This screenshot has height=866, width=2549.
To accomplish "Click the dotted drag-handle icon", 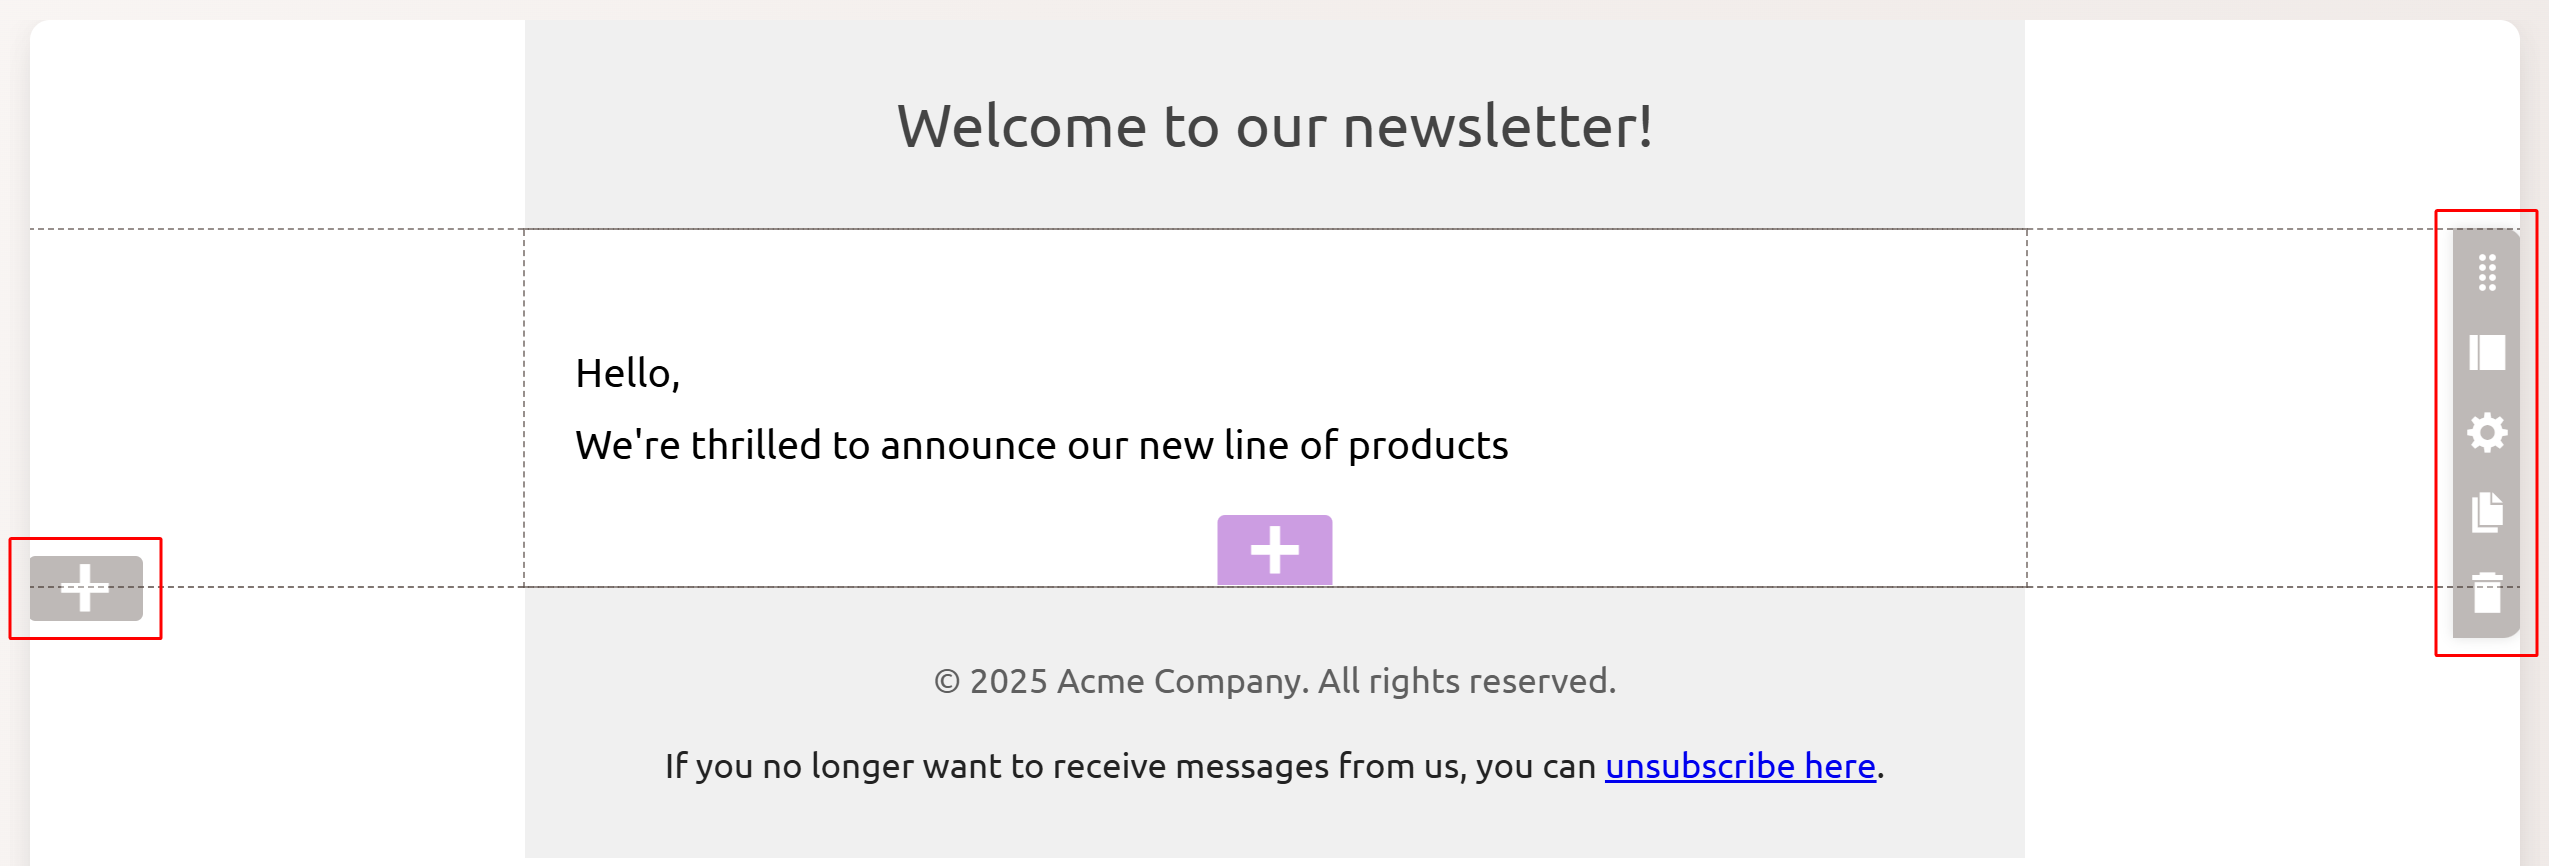I will tap(2487, 272).
